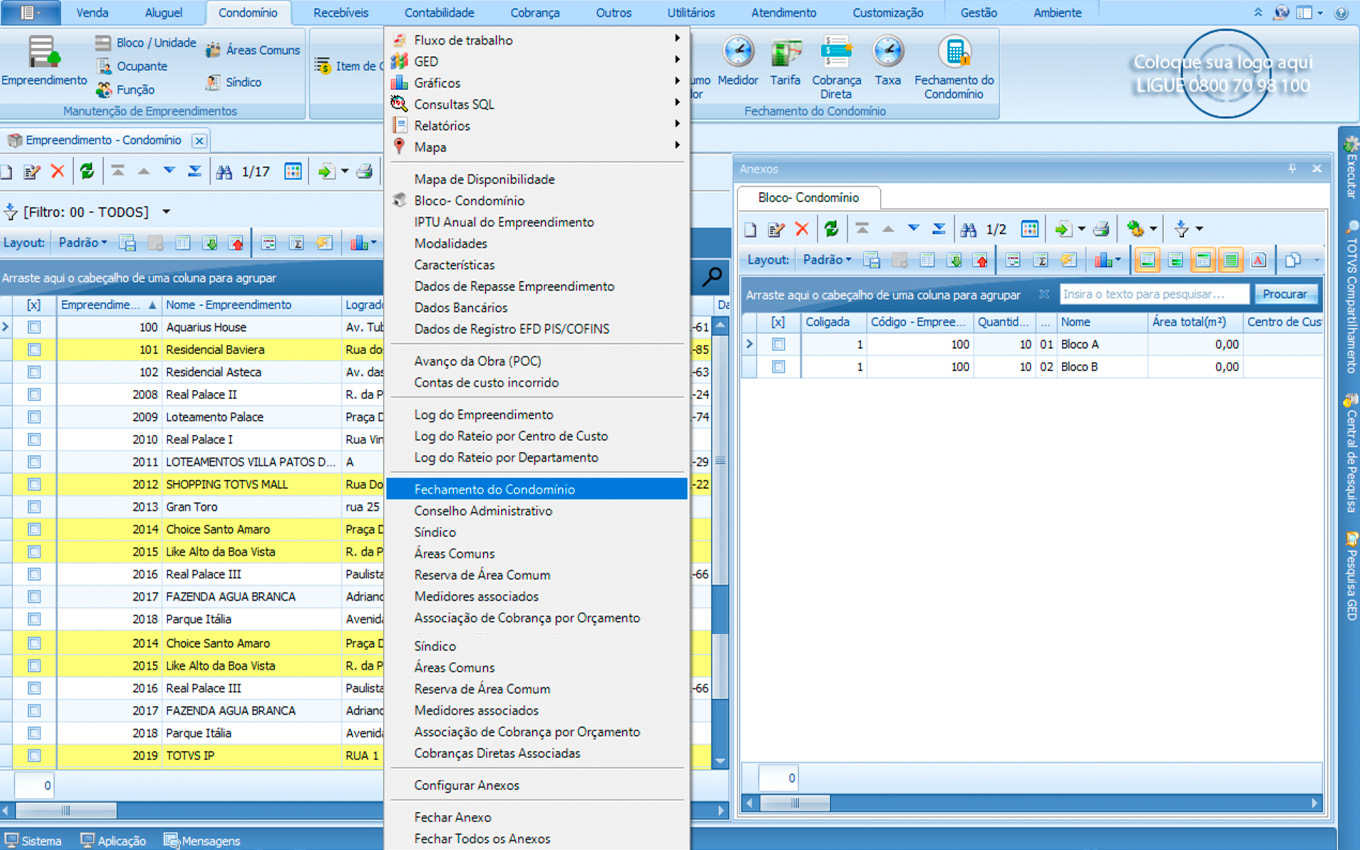This screenshot has width=1360, height=850.
Task: Select the Bloco A row checkbox
Action: point(778,344)
